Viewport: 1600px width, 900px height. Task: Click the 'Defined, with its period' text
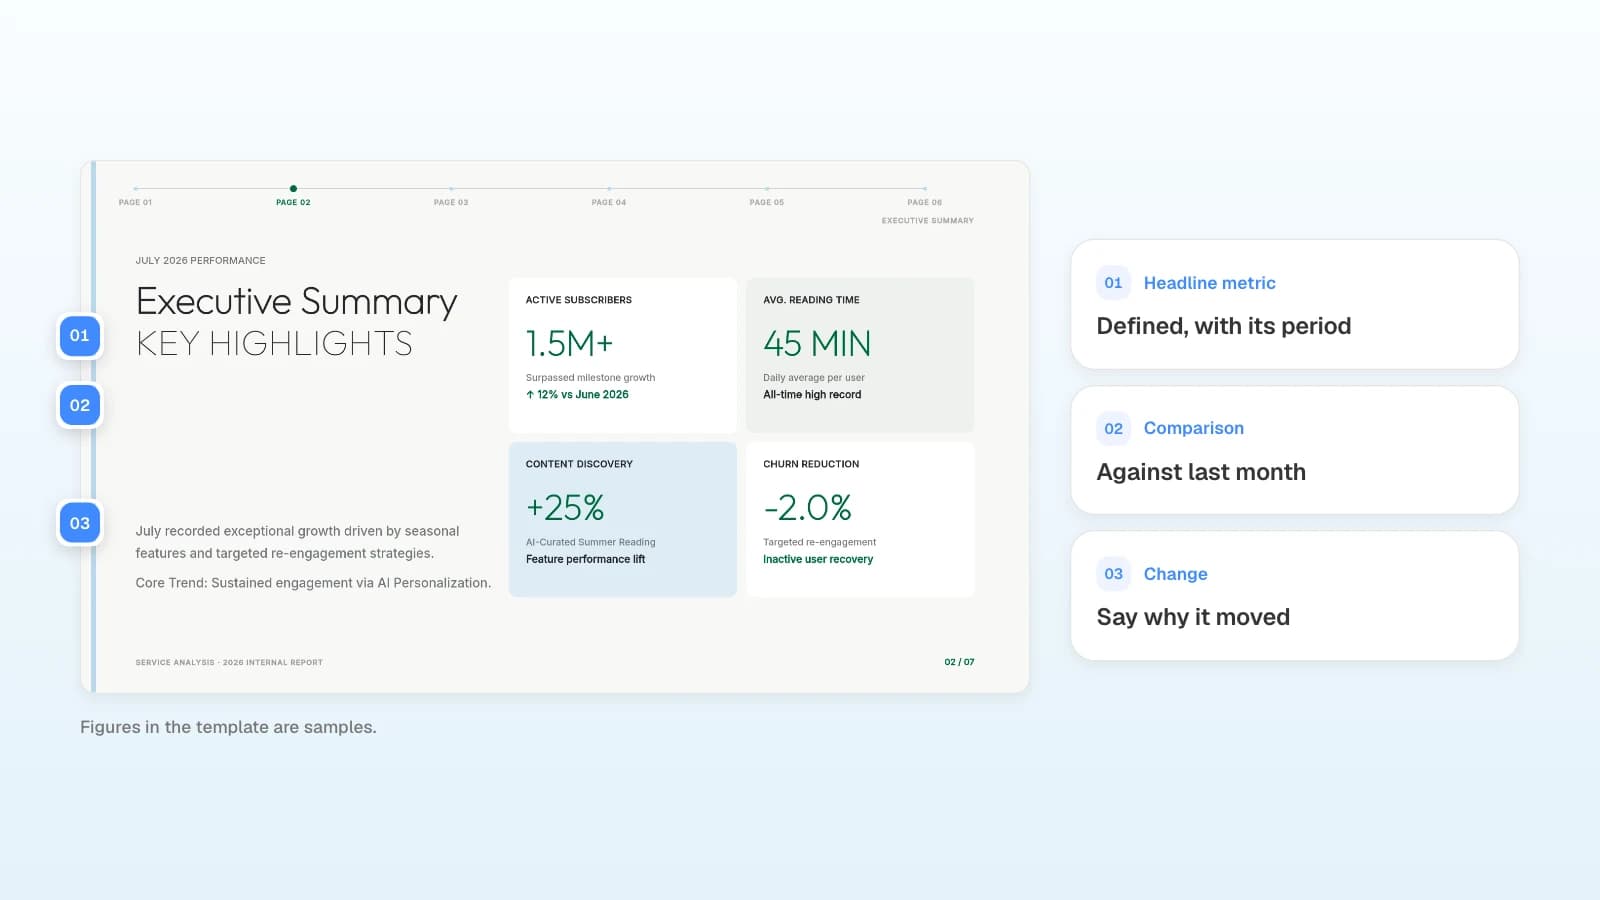[x=1223, y=326]
